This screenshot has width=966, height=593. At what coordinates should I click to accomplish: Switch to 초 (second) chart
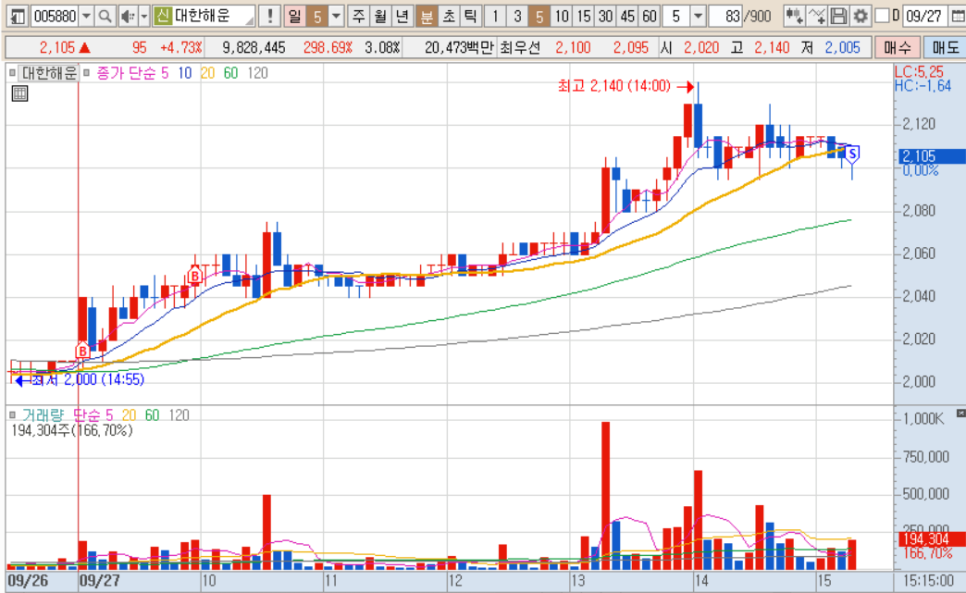pos(448,16)
